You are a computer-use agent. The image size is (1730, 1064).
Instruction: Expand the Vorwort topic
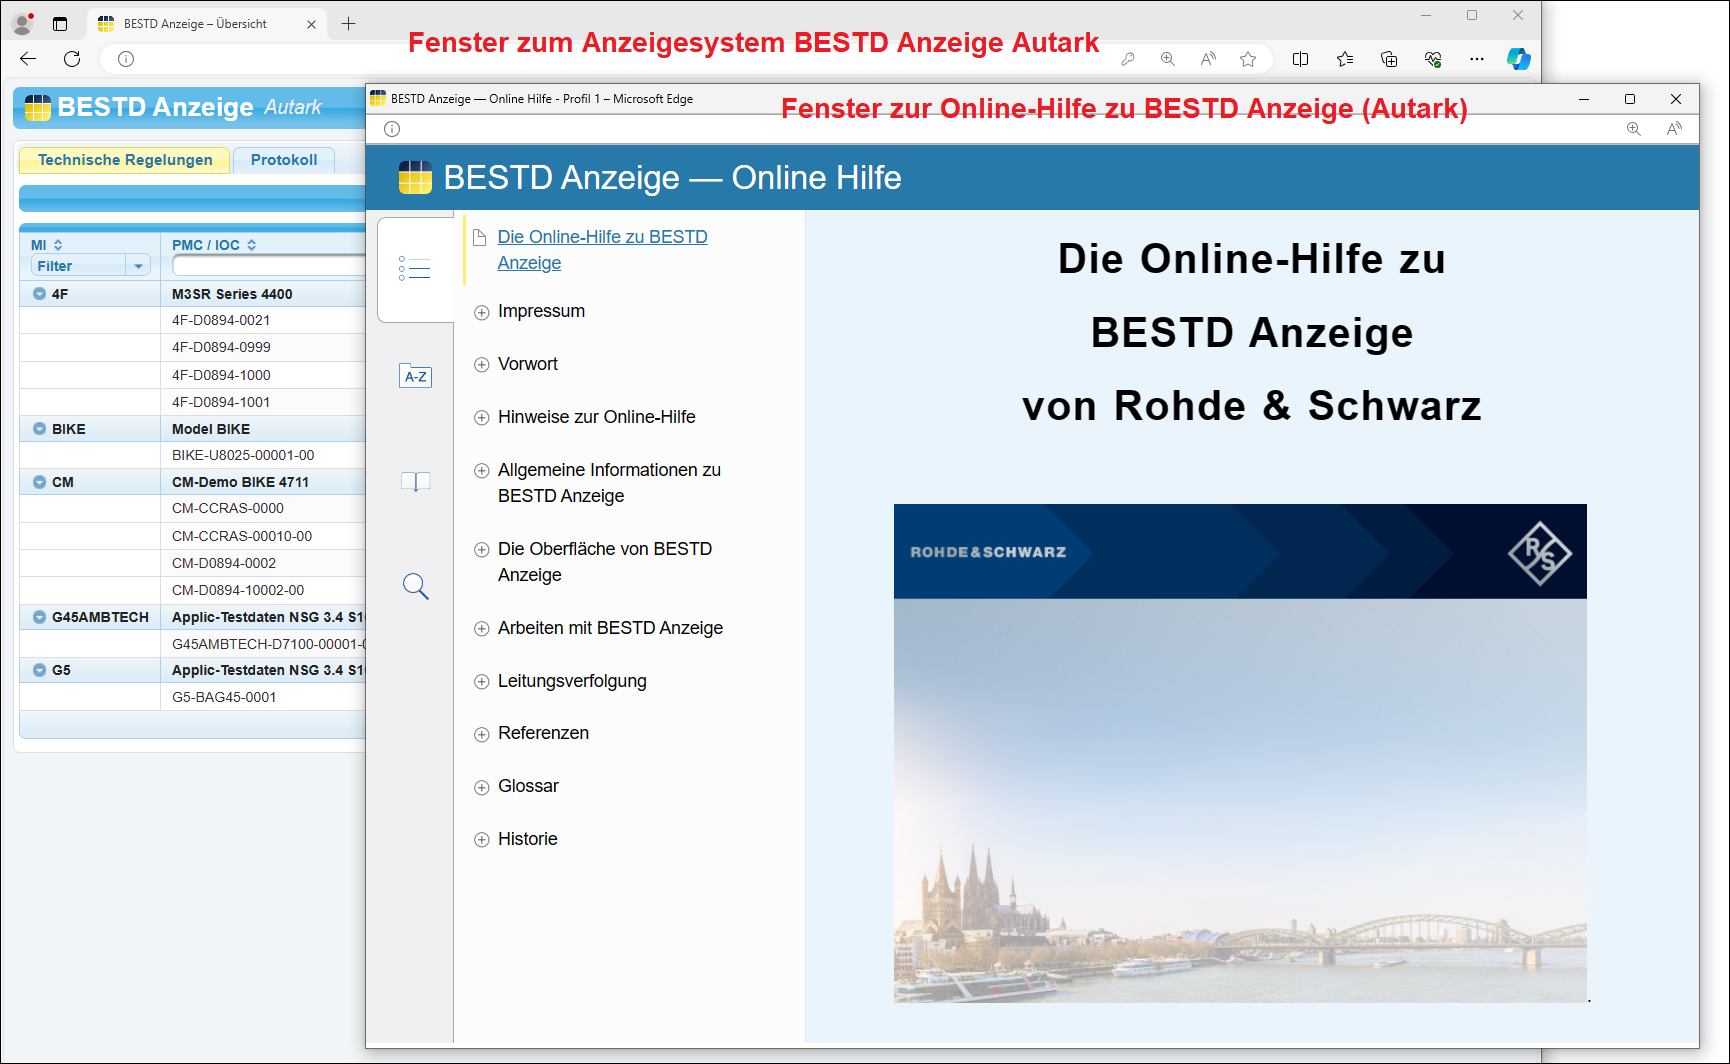point(481,365)
